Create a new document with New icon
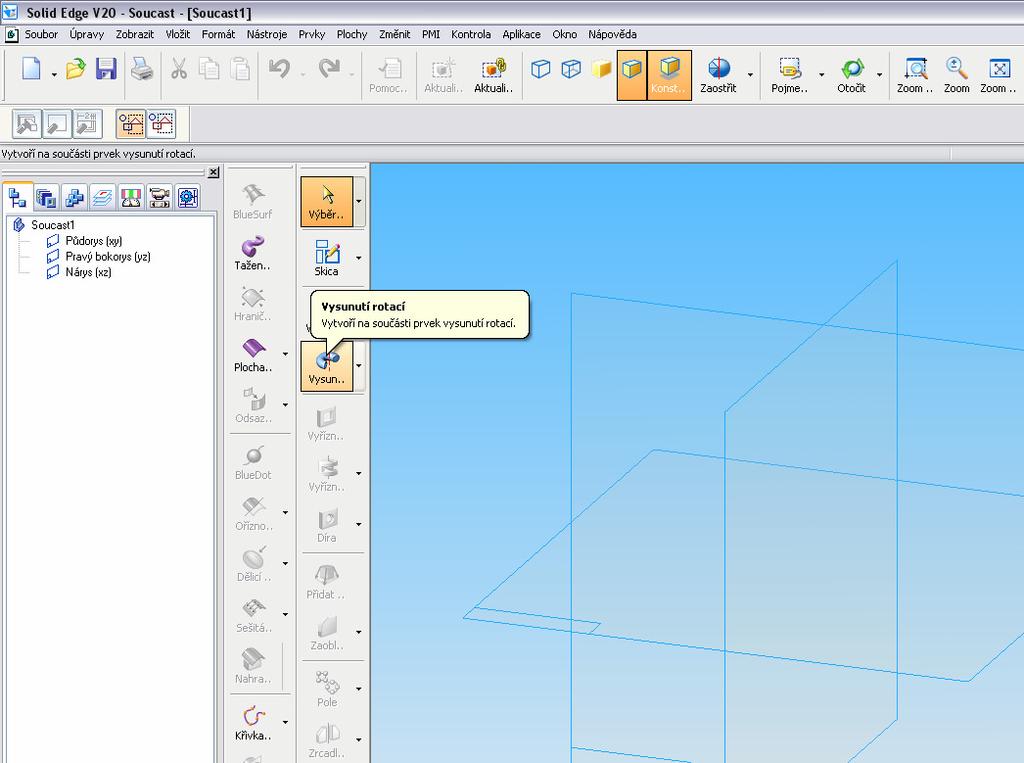 pos(31,69)
